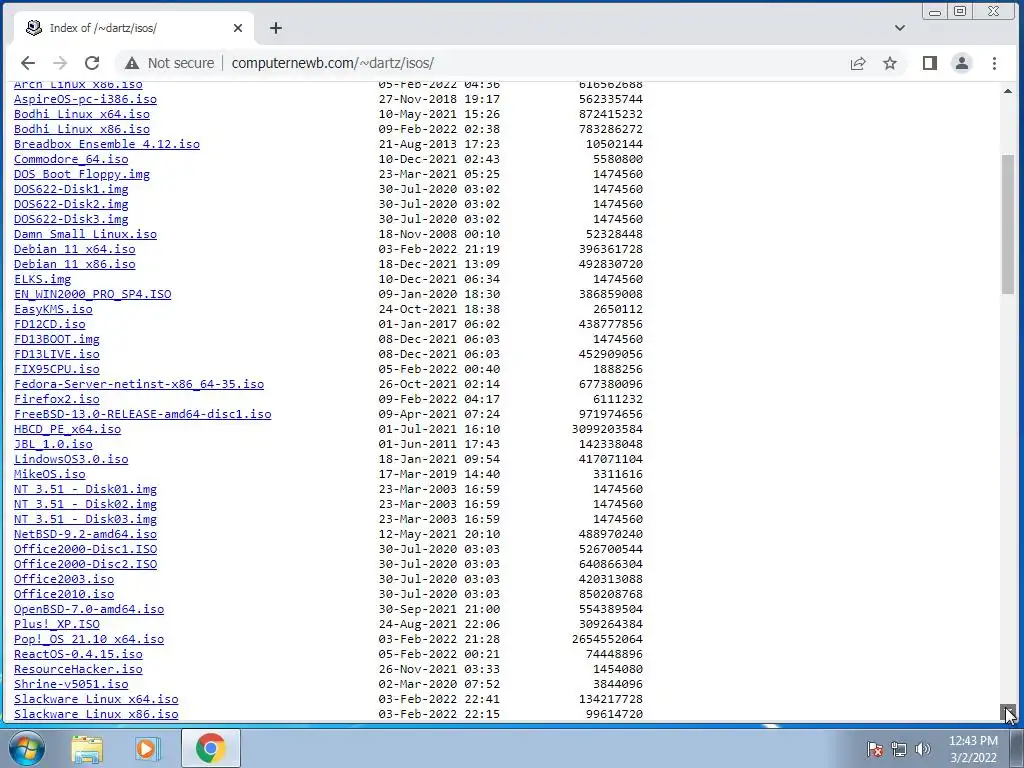Open the Not secure site info warning

tap(169, 63)
